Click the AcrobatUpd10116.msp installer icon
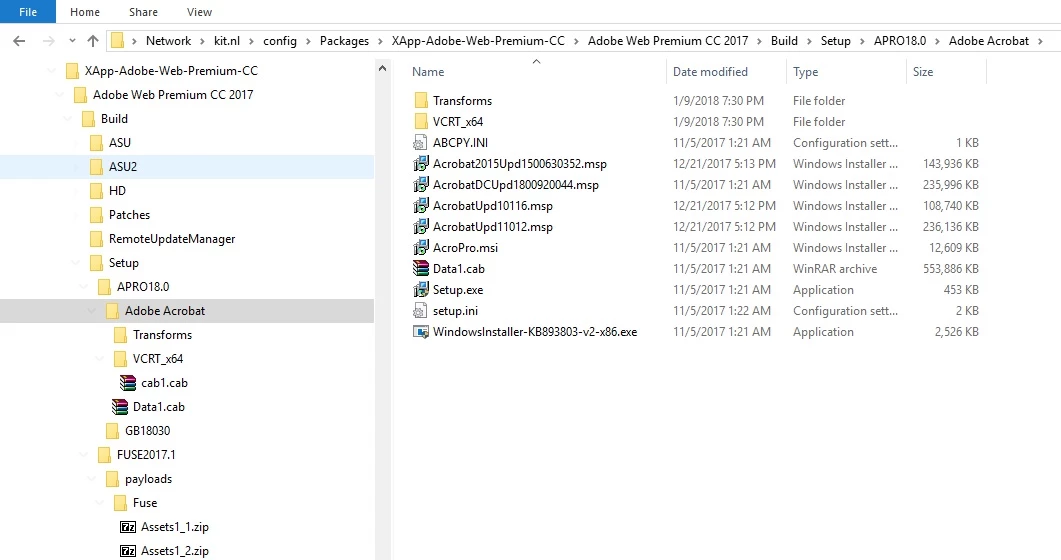 click(420, 206)
